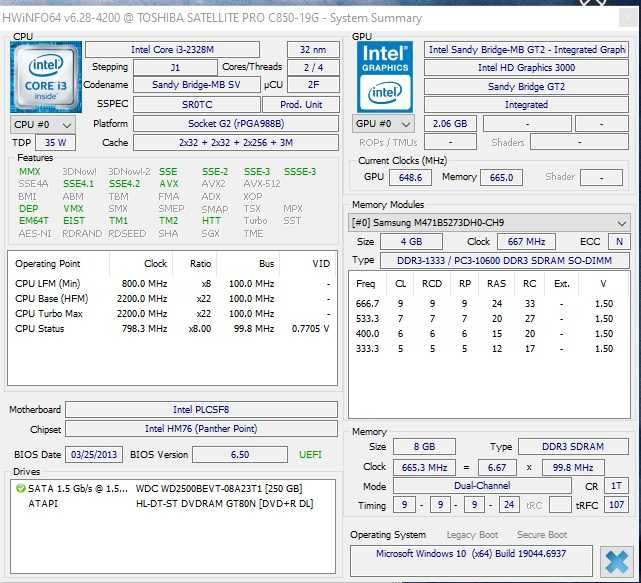Click the SSE4.2 feature flag

click(124, 184)
